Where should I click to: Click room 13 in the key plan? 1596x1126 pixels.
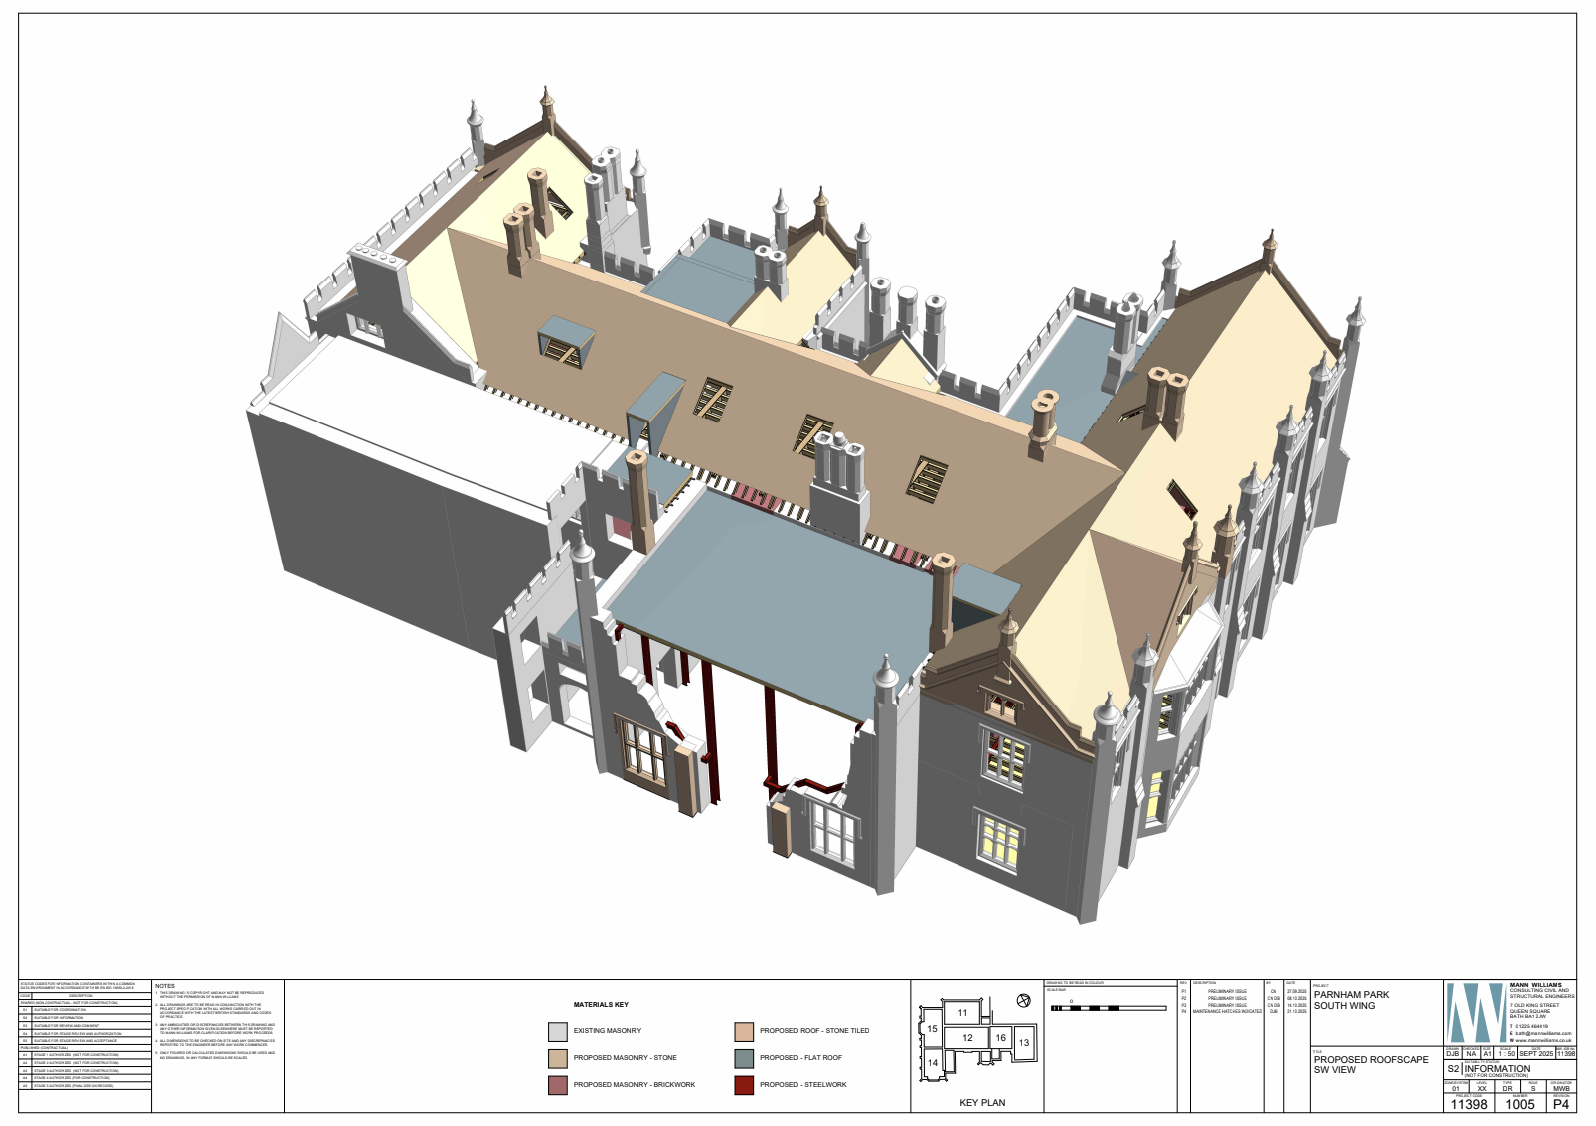pos(1023,1043)
